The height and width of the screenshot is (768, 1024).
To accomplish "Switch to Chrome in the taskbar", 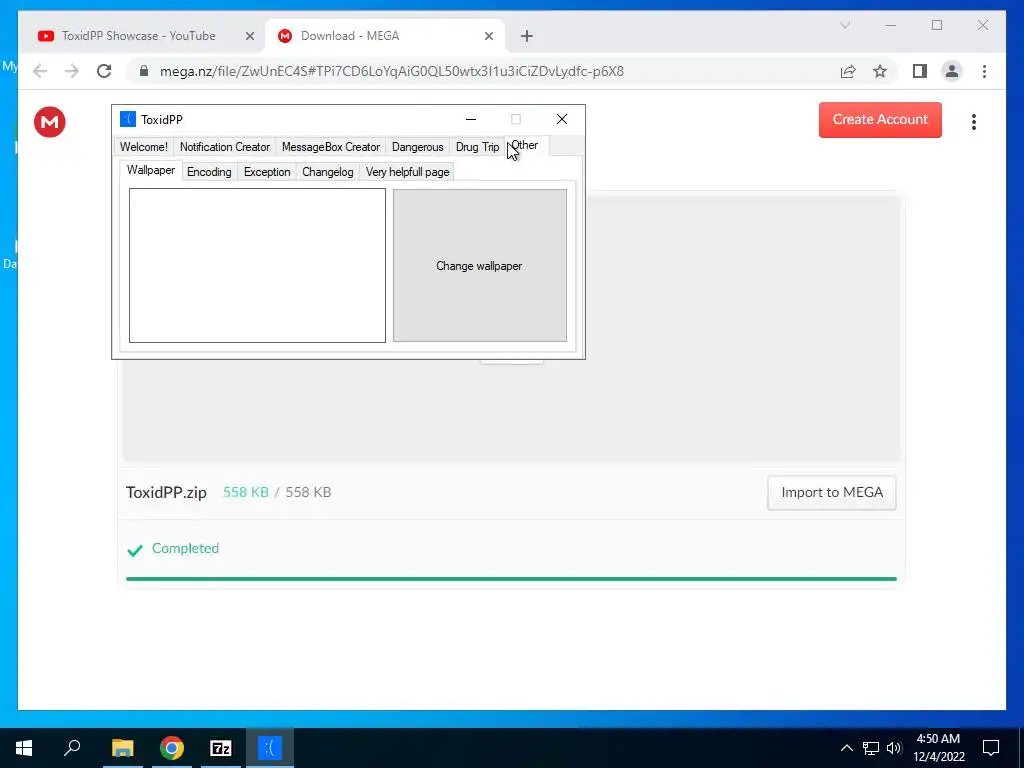I will 172,748.
